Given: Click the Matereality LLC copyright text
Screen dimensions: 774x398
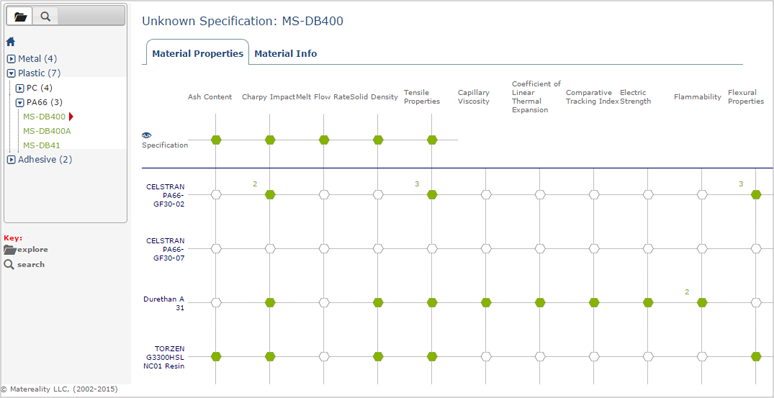Looking at the screenshot, I should coord(59,389).
